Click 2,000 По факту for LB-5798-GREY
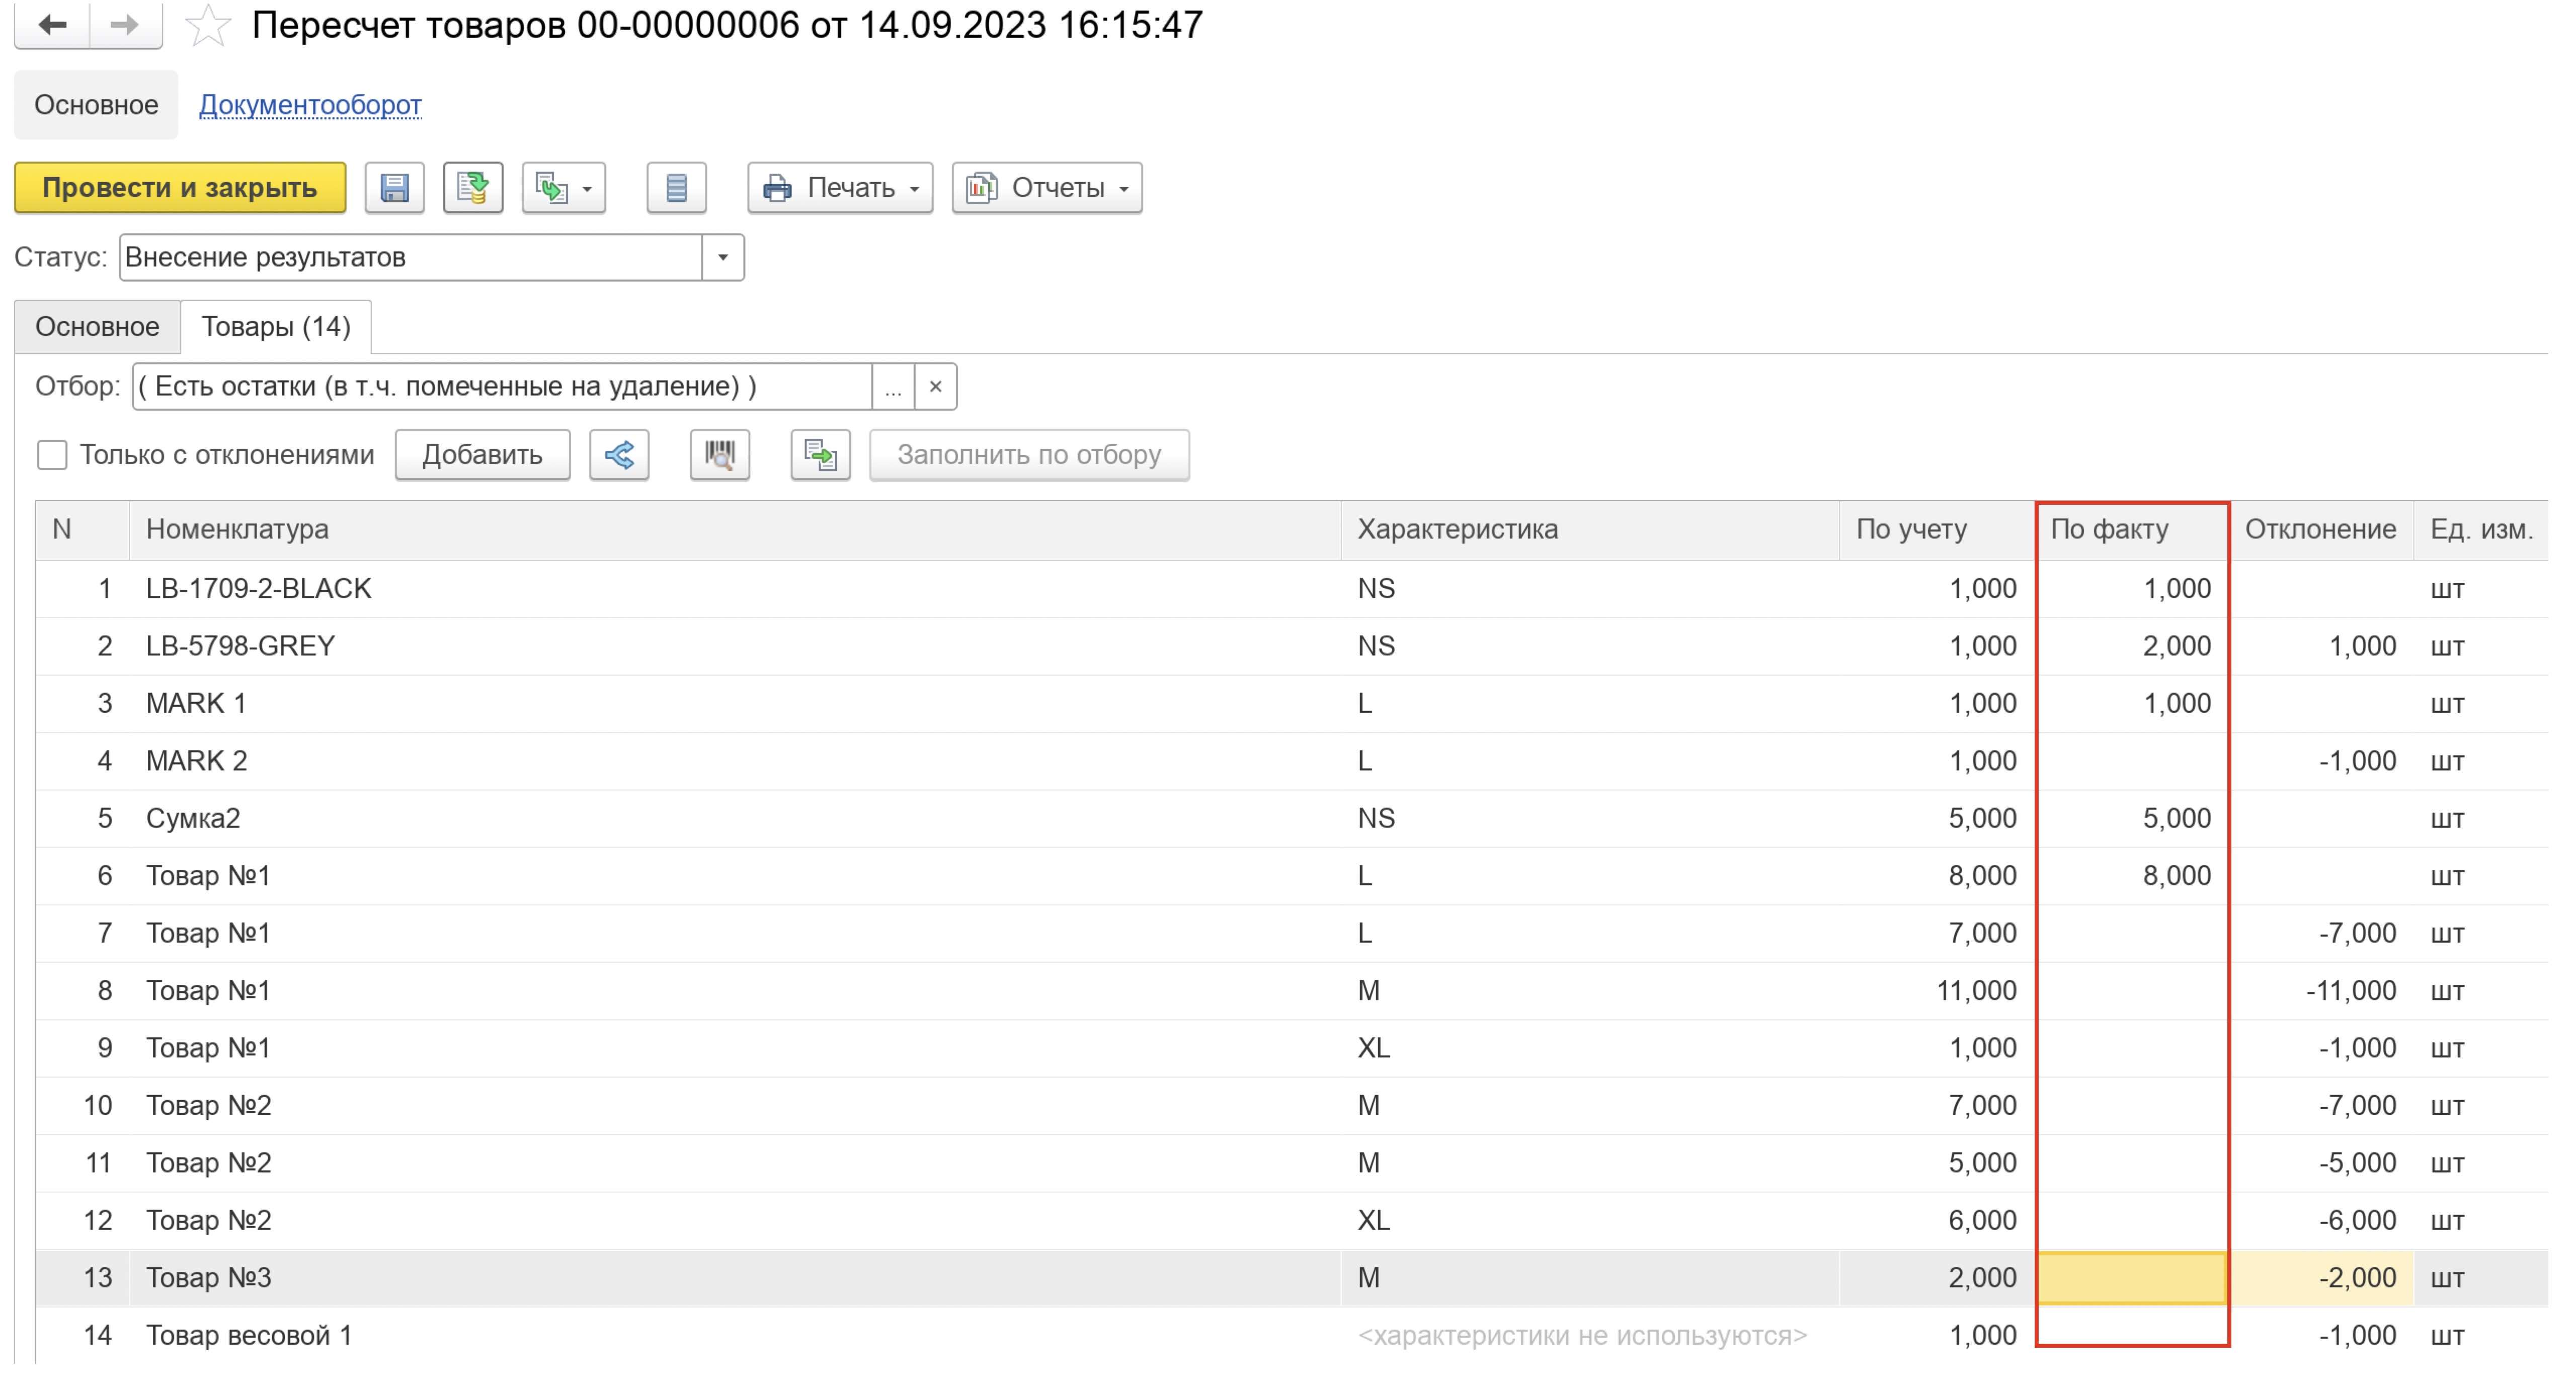 pos(2176,646)
